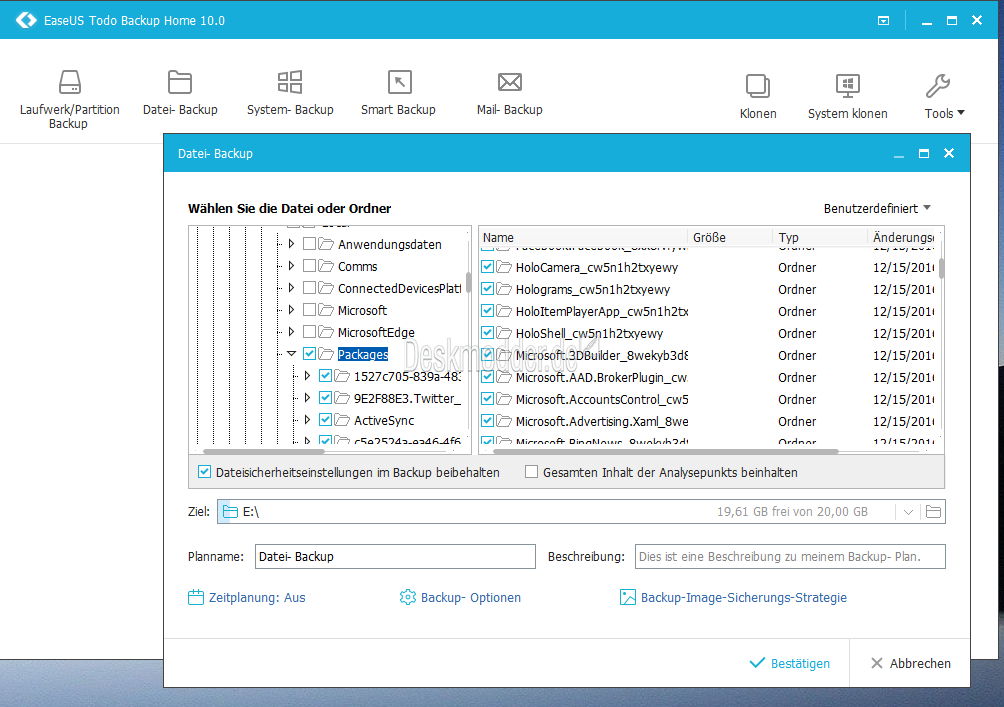Screen dimensions: 1004x707
Task: Uncheck HoloCamera_cw5n1h2txyewy in file list
Action: pos(487,267)
